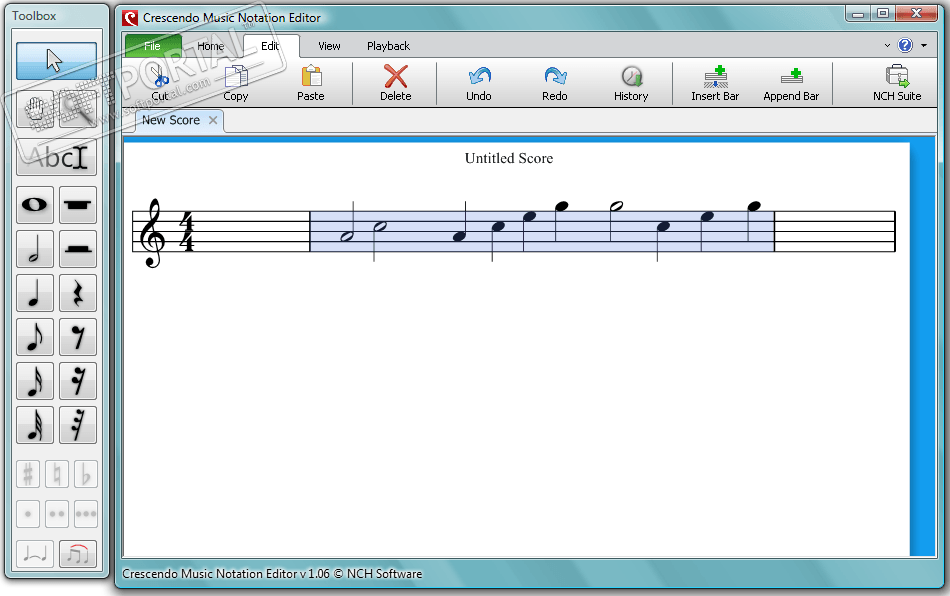Switch to the Home ribbon tab

pos(211,46)
